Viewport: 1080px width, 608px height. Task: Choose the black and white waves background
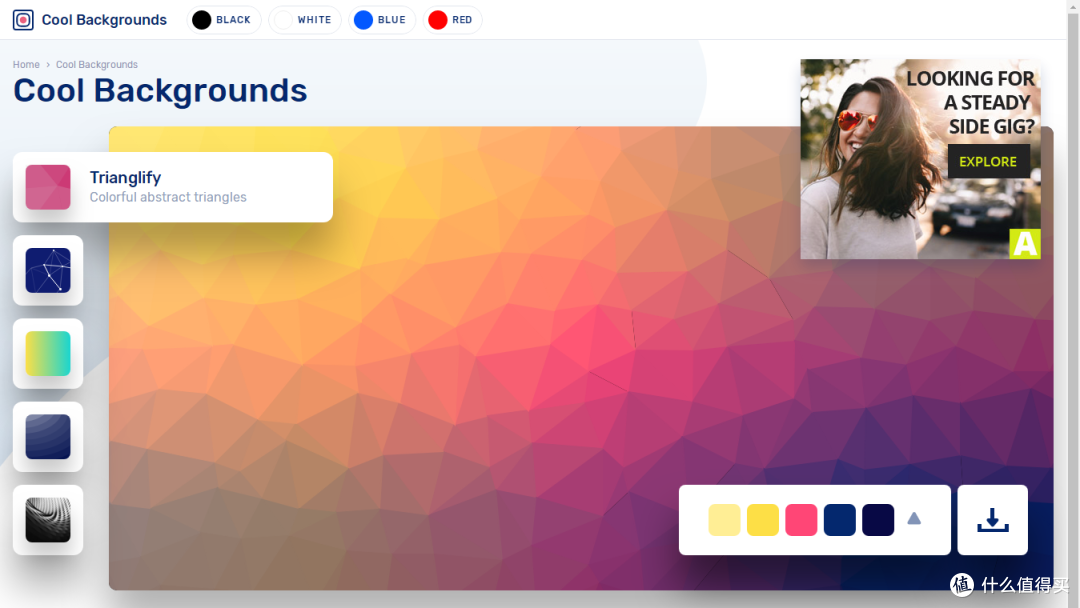point(48,520)
